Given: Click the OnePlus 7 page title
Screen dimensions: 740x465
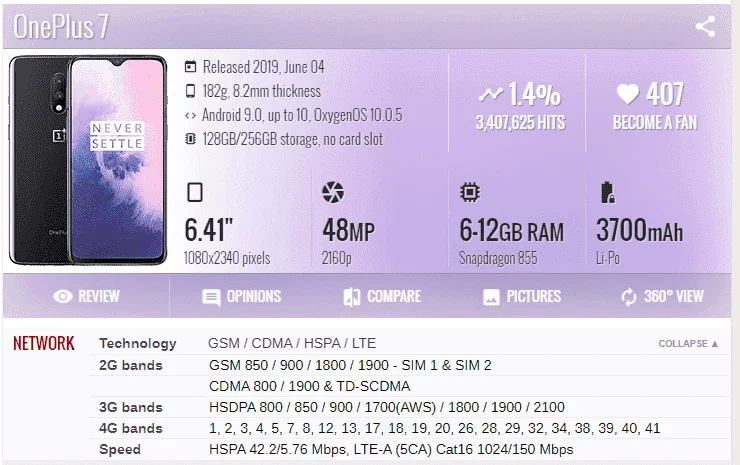Looking at the screenshot, I should 61,26.
